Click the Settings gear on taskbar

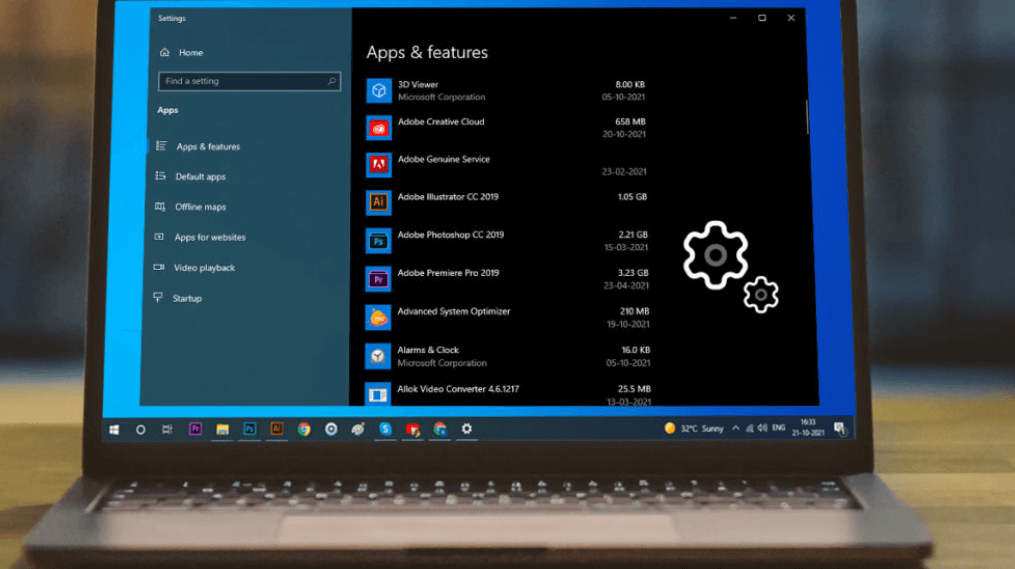[467, 429]
